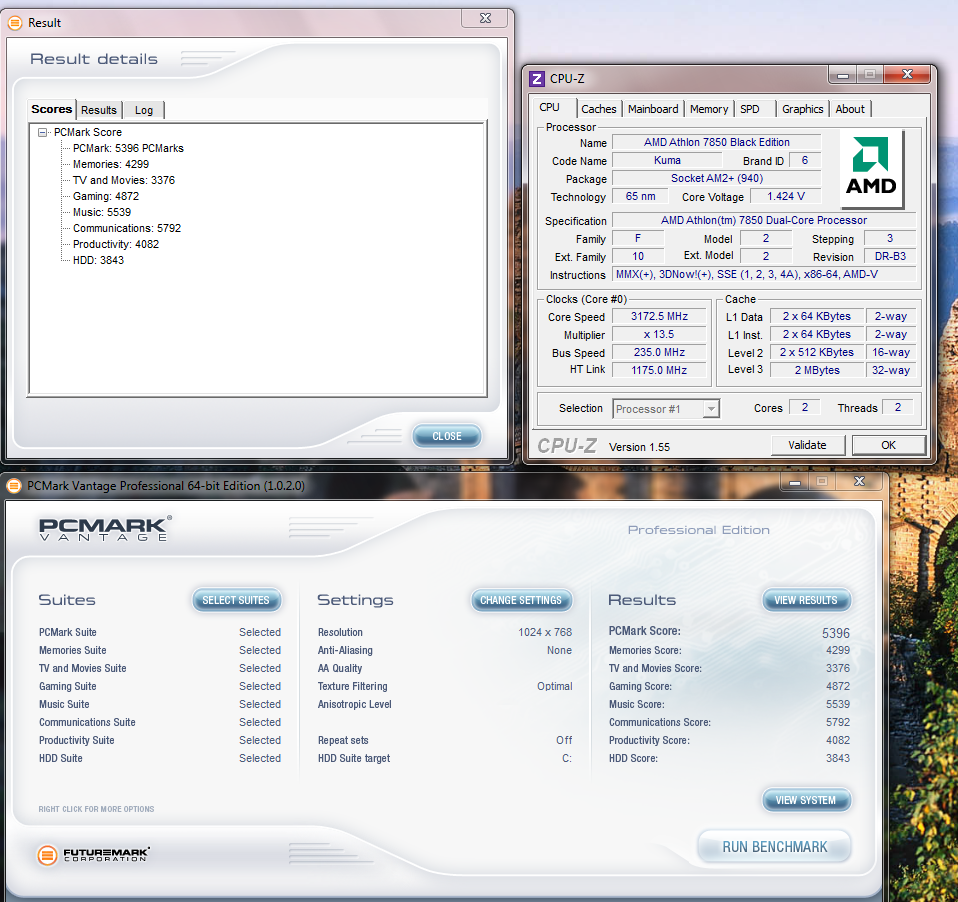Select 'Communications: 5792' tree row

pos(127,228)
